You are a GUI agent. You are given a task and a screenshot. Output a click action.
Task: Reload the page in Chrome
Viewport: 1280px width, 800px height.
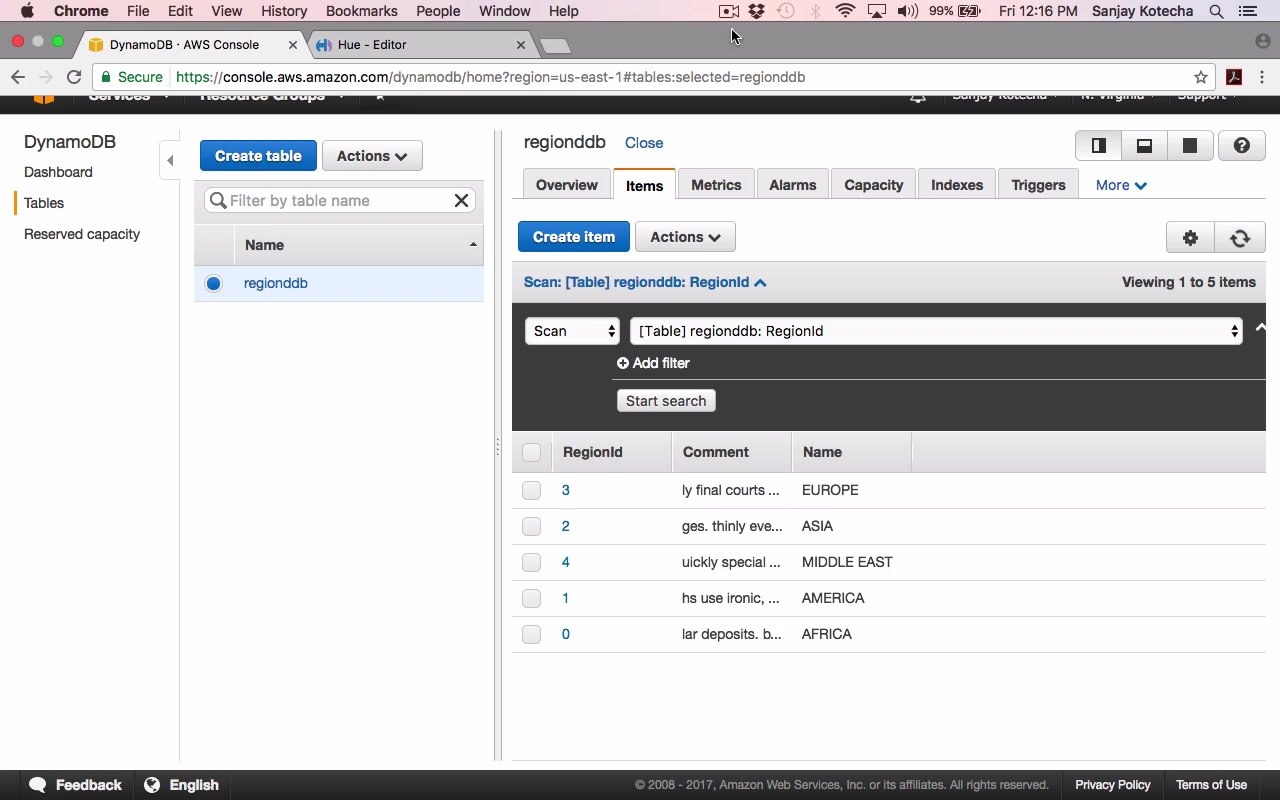coord(74,77)
